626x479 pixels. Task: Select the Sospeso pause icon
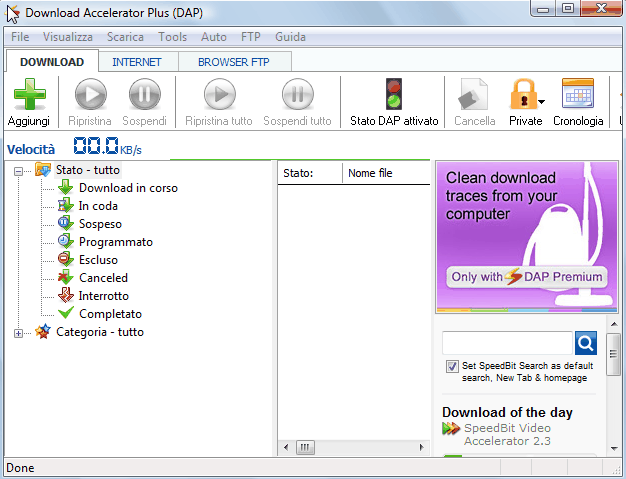pyautogui.click(x=65, y=223)
